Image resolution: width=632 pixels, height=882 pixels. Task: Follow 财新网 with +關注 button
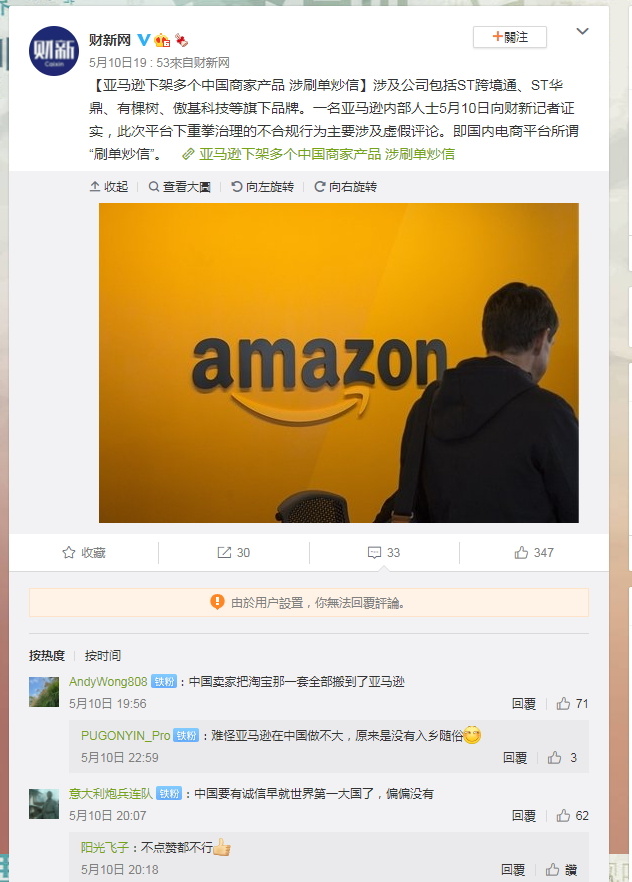click(509, 37)
